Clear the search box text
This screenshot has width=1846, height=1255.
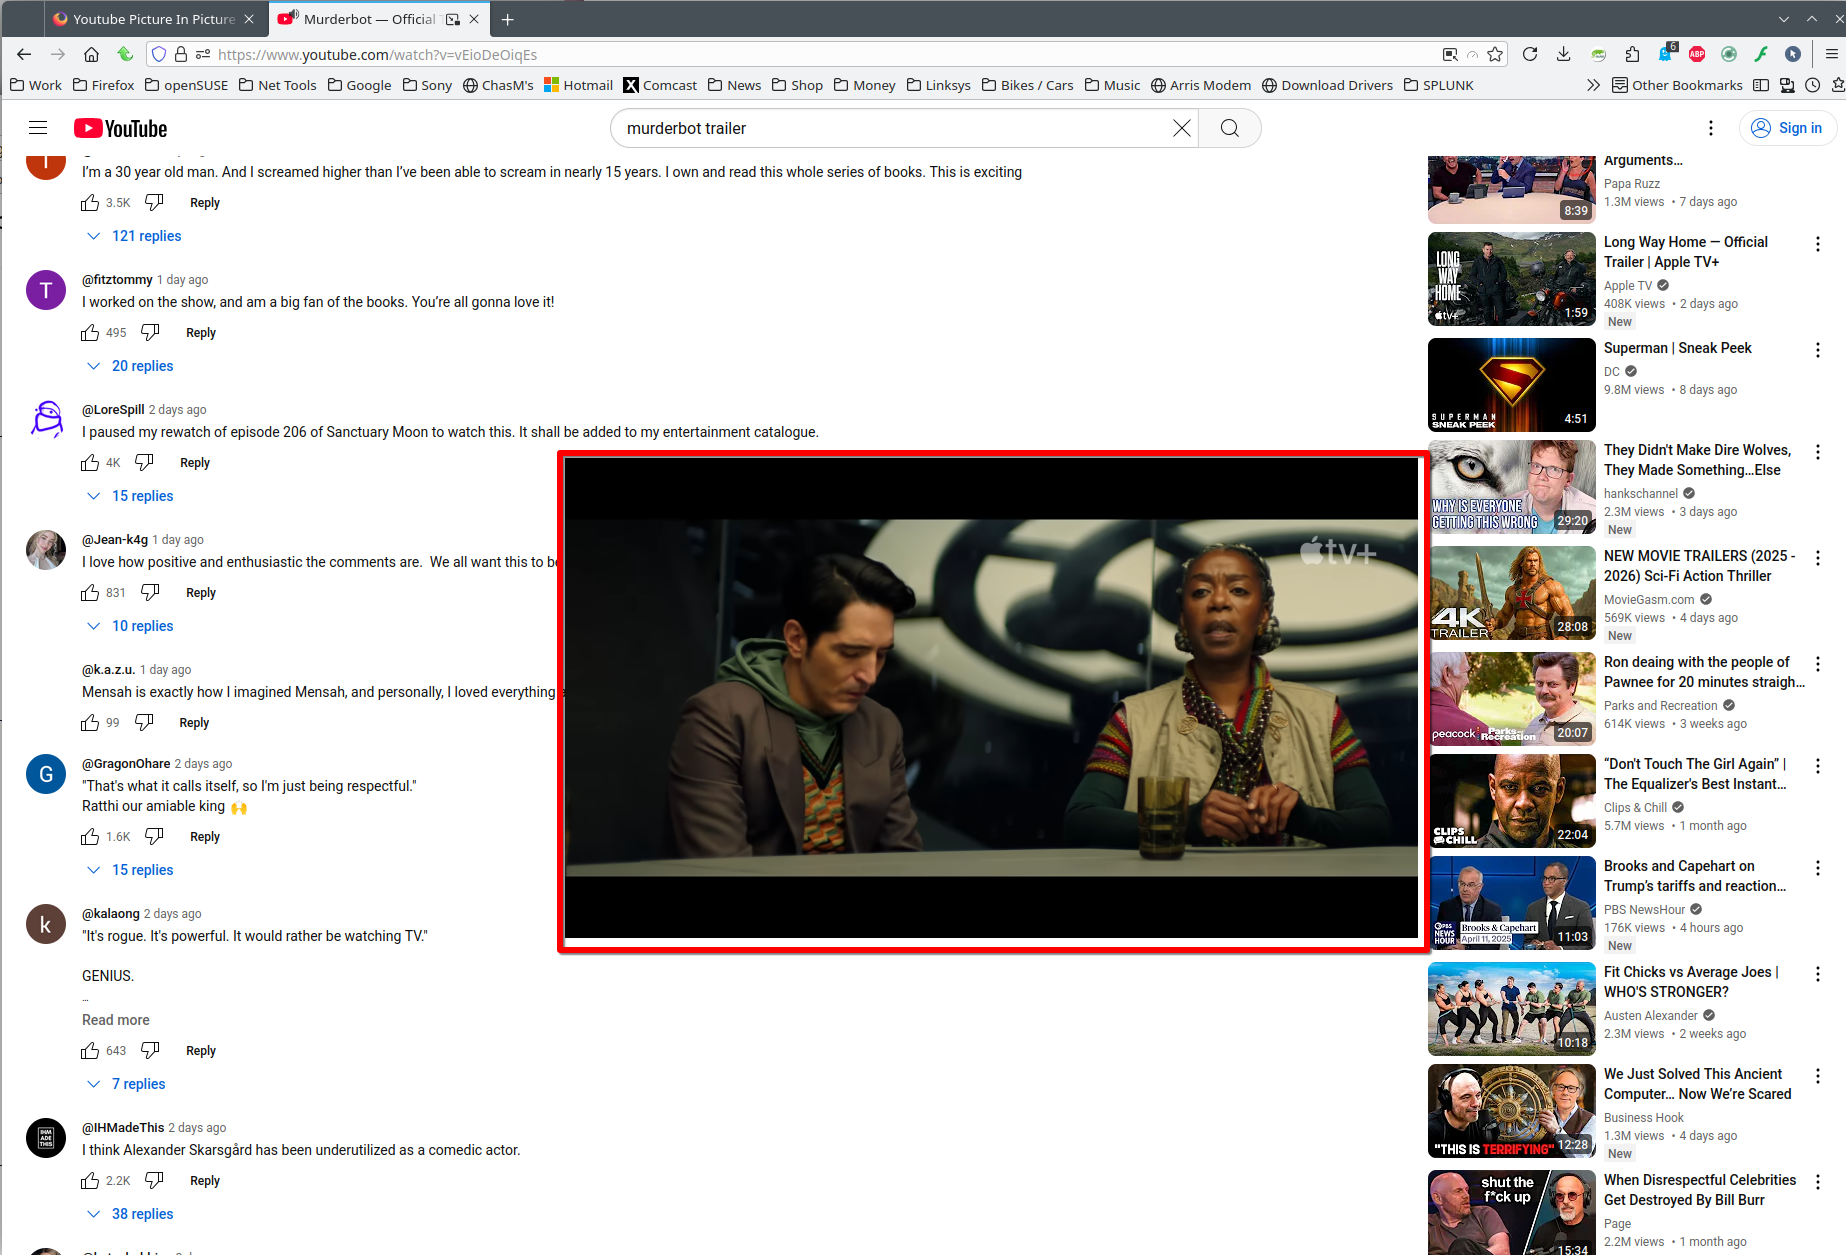(1181, 128)
